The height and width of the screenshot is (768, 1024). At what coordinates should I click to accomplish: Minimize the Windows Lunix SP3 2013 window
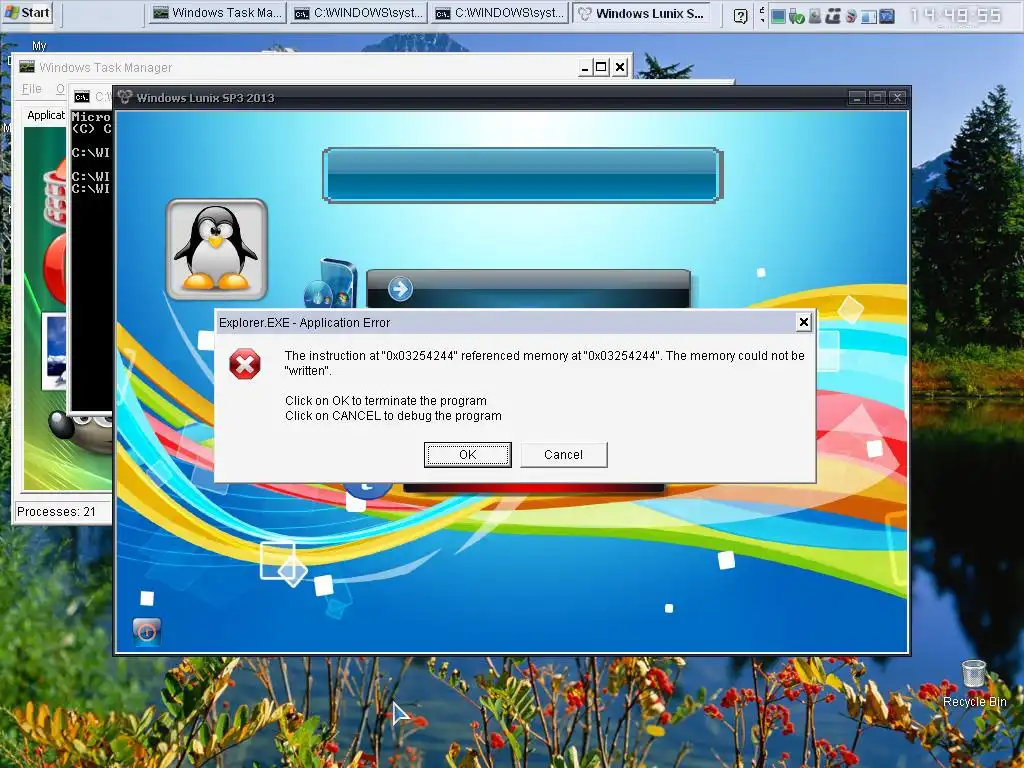click(x=857, y=98)
